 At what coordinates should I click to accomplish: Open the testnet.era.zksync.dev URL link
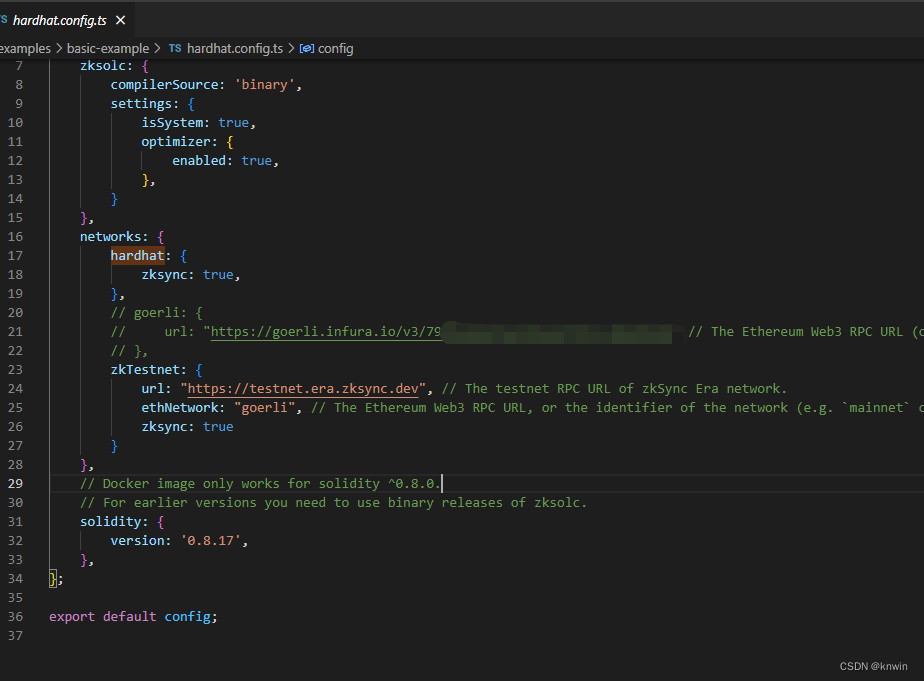point(303,389)
